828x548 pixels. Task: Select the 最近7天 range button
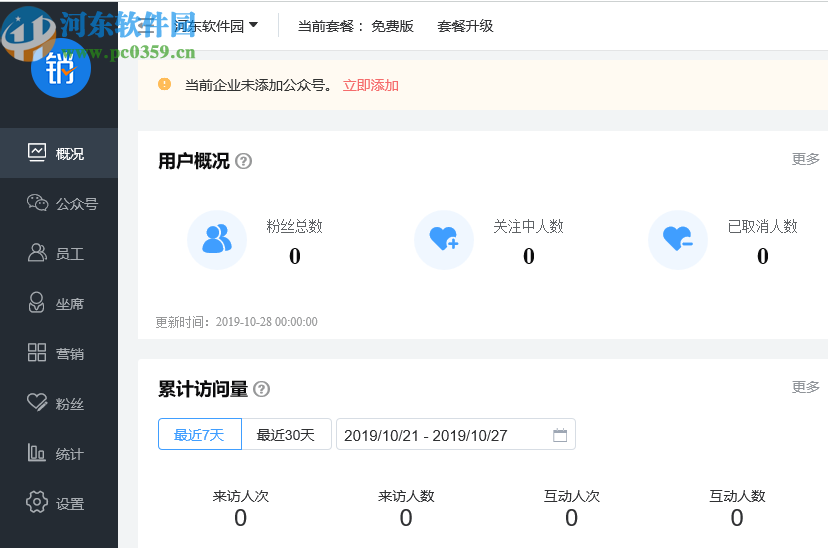point(200,434)
